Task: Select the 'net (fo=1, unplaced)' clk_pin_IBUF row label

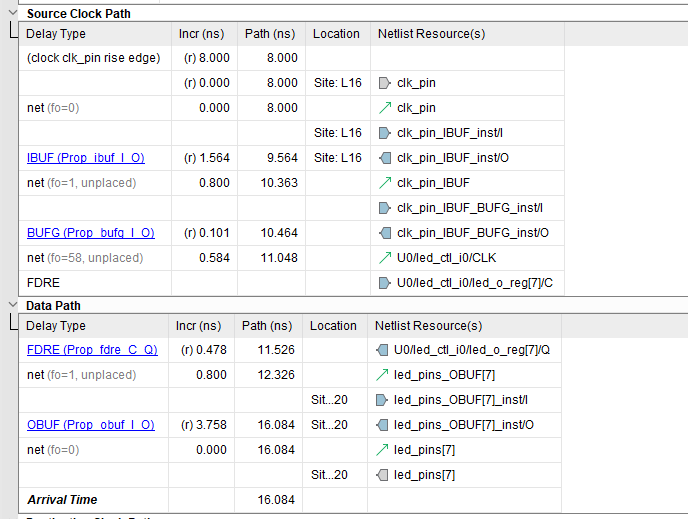Action: [x=82, y=183]
